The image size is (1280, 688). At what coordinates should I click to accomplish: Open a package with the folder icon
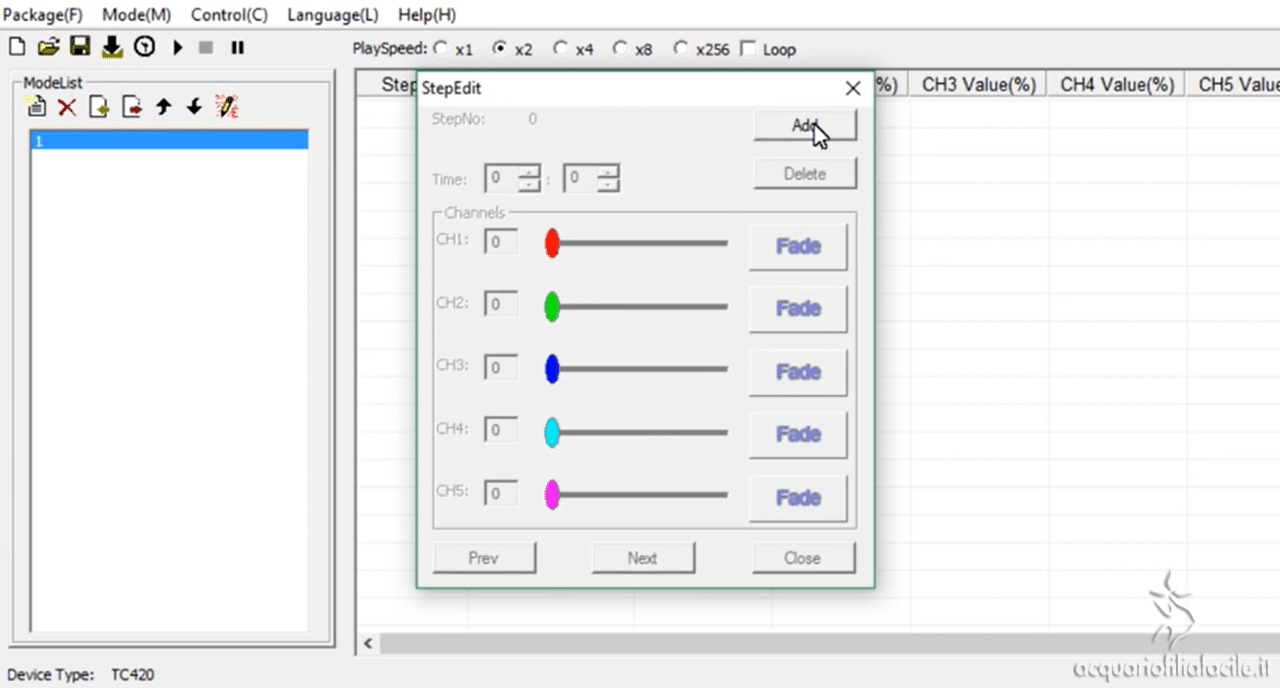click(48, 47)
